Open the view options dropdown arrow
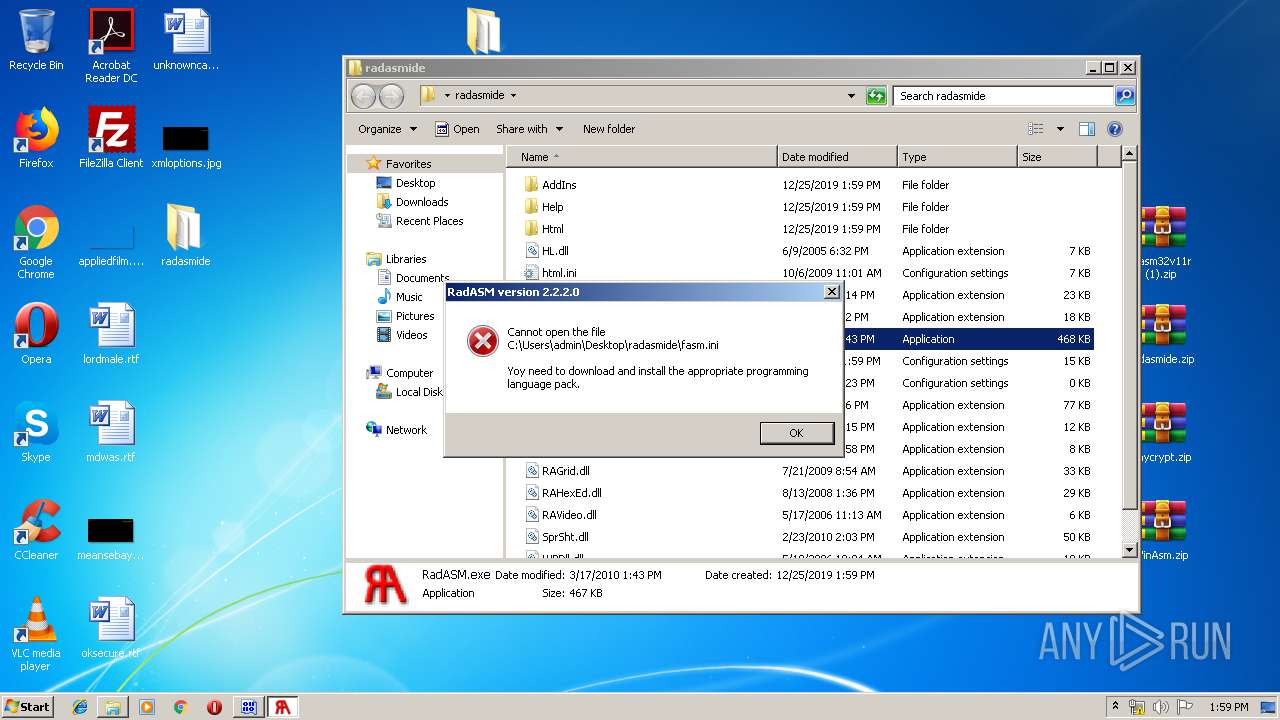The image size is (1280, 720). click(x=1060, y=129)
